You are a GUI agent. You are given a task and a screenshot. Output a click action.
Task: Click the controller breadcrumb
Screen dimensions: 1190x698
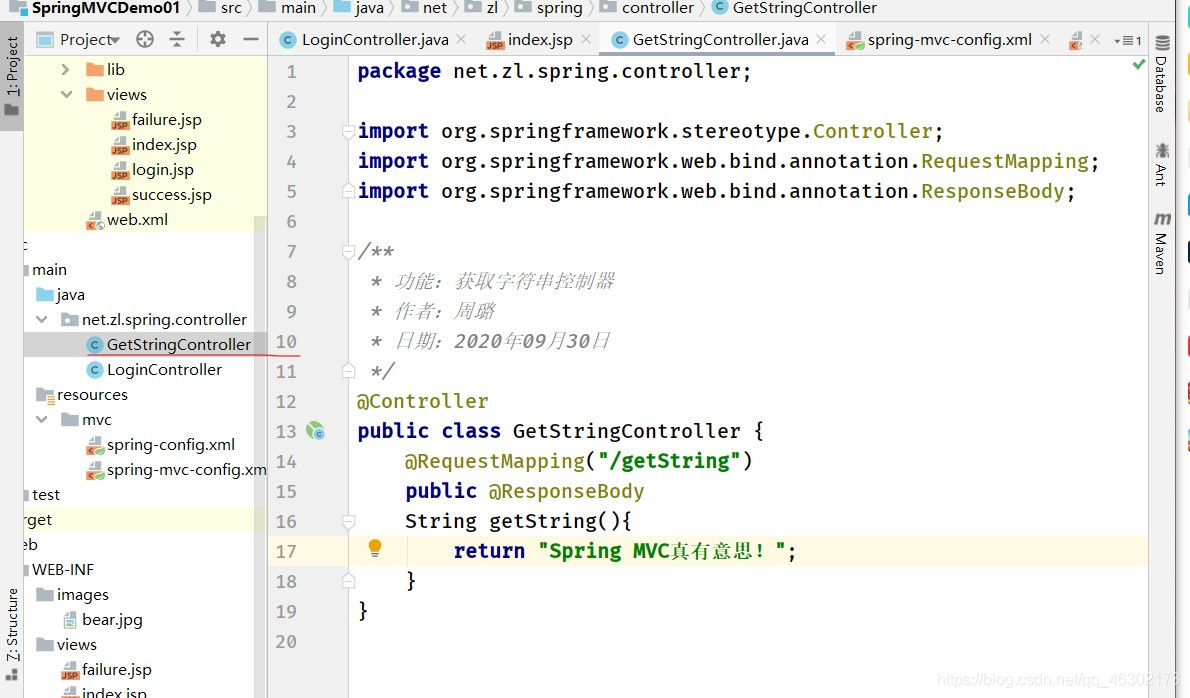[x=647, y=8]
